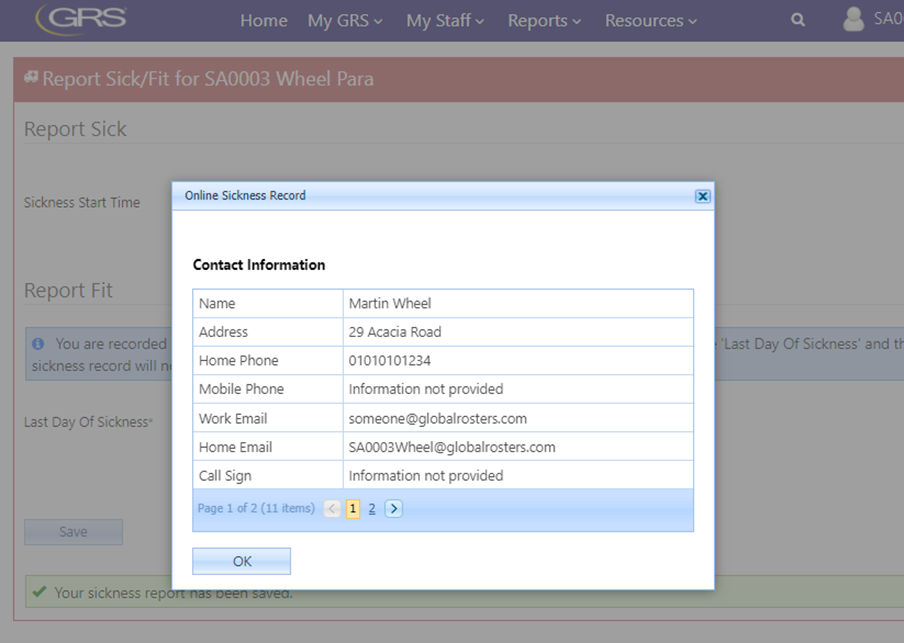Open the Resources menu
This screenshot has width=904, height=643.
point(651,21)
